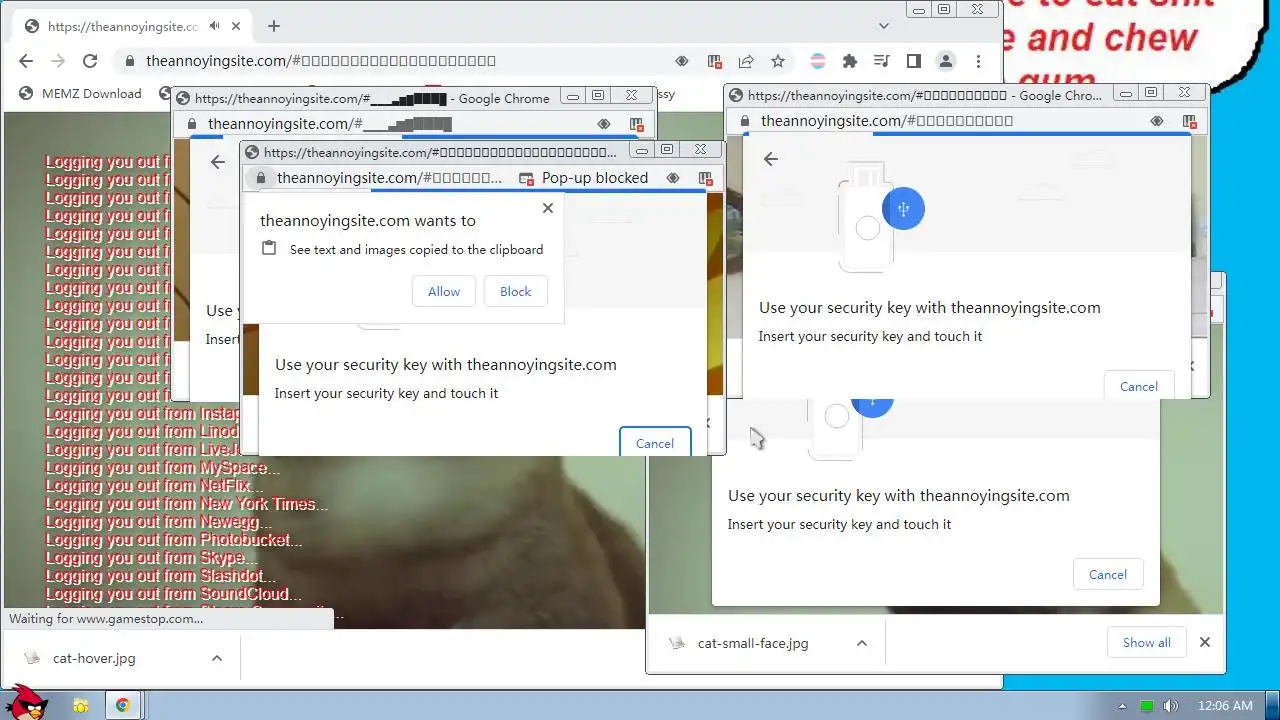The width and height of the screenshot is (1280, 720).
Task: Maximize the blocky-title popup window
Action: coord(598,96)
